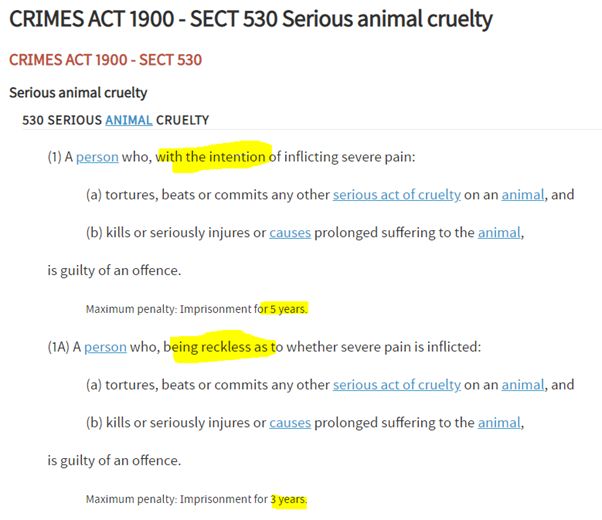Image resolution: width=602 pixels, height=520 pixels.
Task: Open the animal link in subsection (1A)(a)
Action: (x=523, y=385)
